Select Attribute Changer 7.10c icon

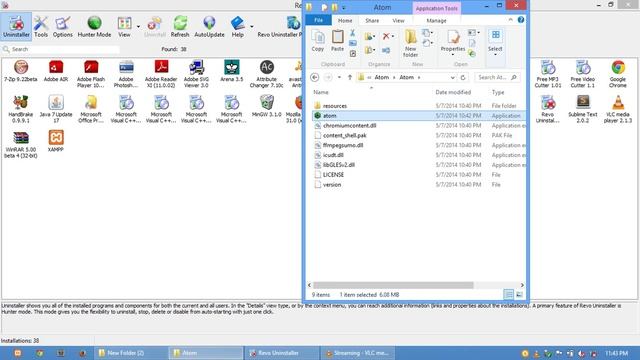267,74
